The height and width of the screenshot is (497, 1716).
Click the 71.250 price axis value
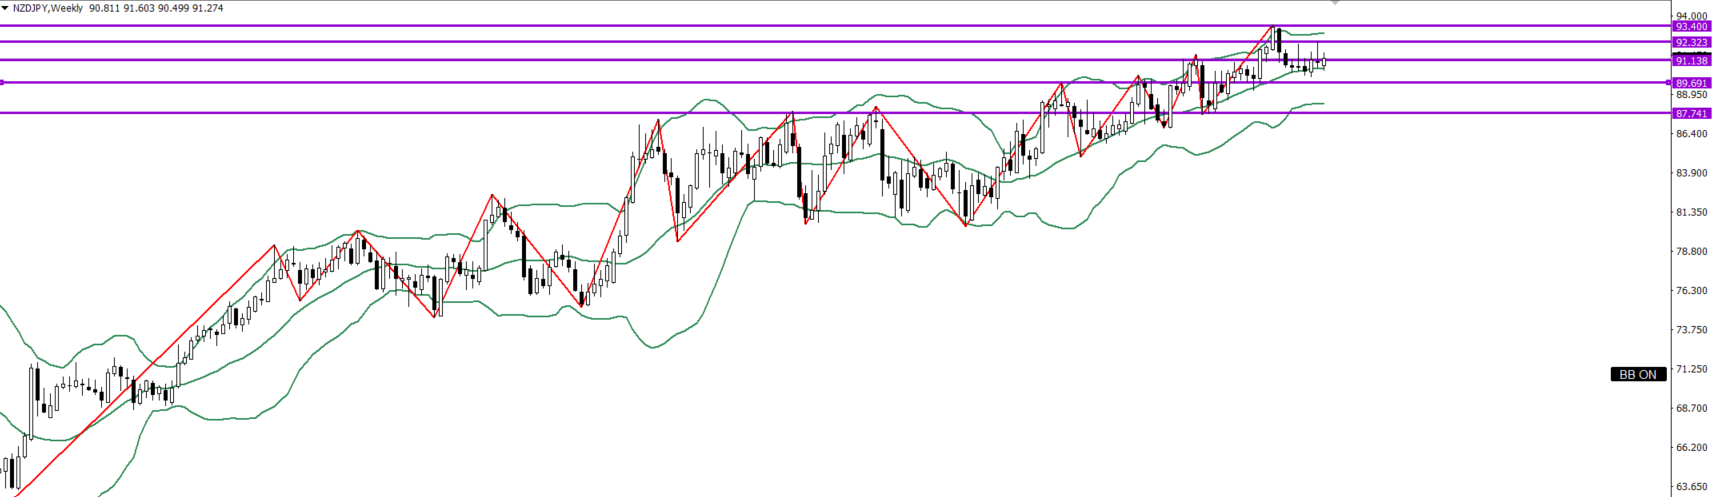tap(1691, 369)
